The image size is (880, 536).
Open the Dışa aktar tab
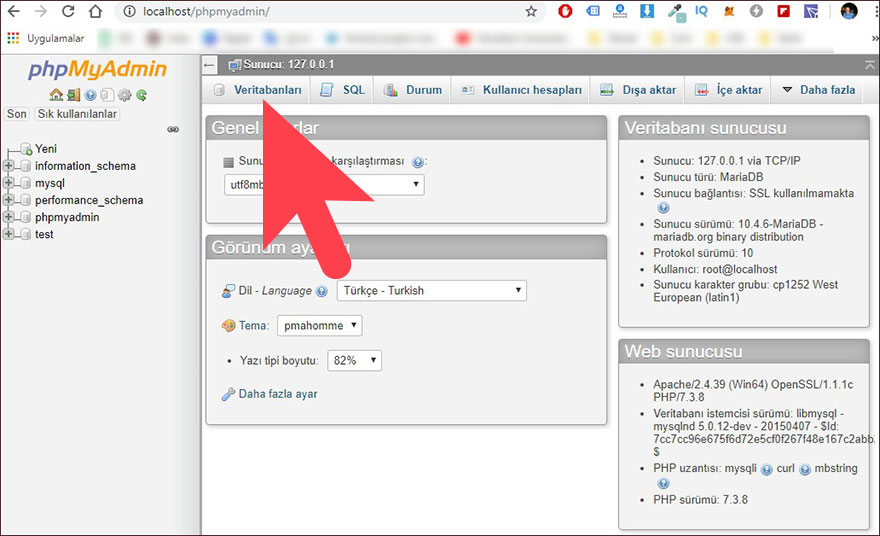(638, 90)
